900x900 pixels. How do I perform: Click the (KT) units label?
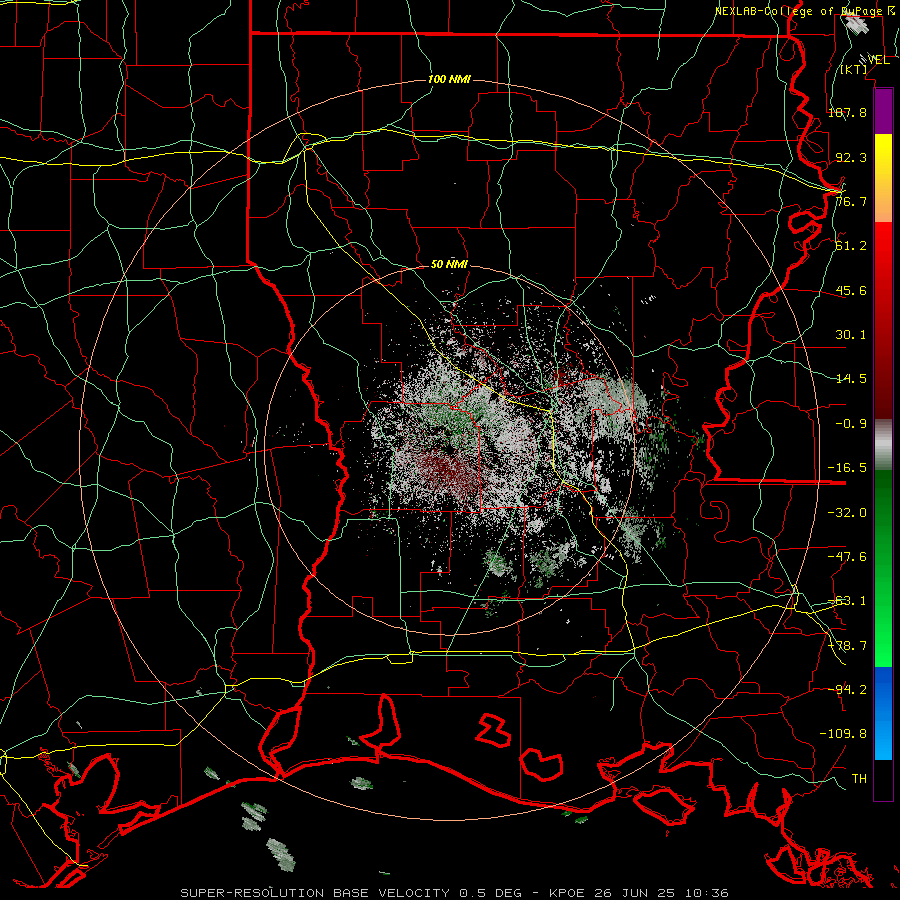coord(854,69)
